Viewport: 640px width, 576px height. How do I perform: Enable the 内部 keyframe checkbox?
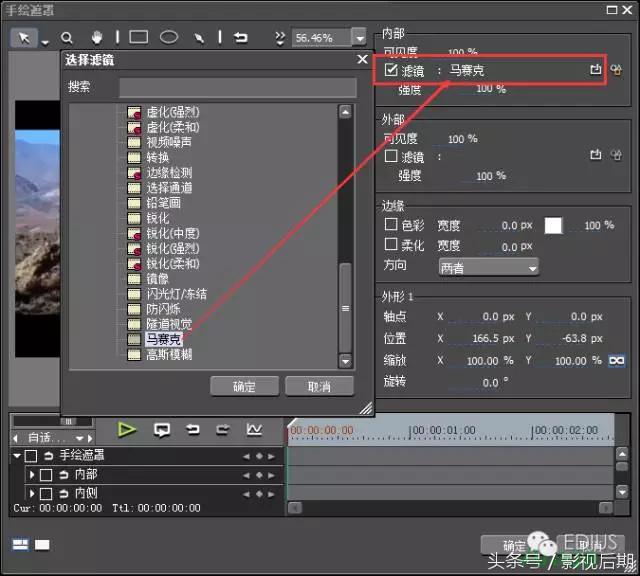[46, 475]
